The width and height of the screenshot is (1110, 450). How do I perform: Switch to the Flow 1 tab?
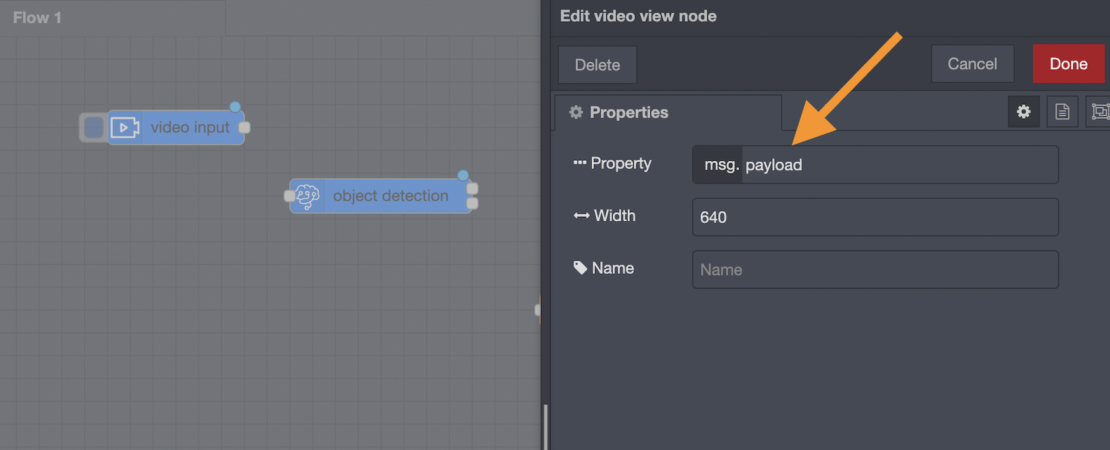click(x=38, y=18)
